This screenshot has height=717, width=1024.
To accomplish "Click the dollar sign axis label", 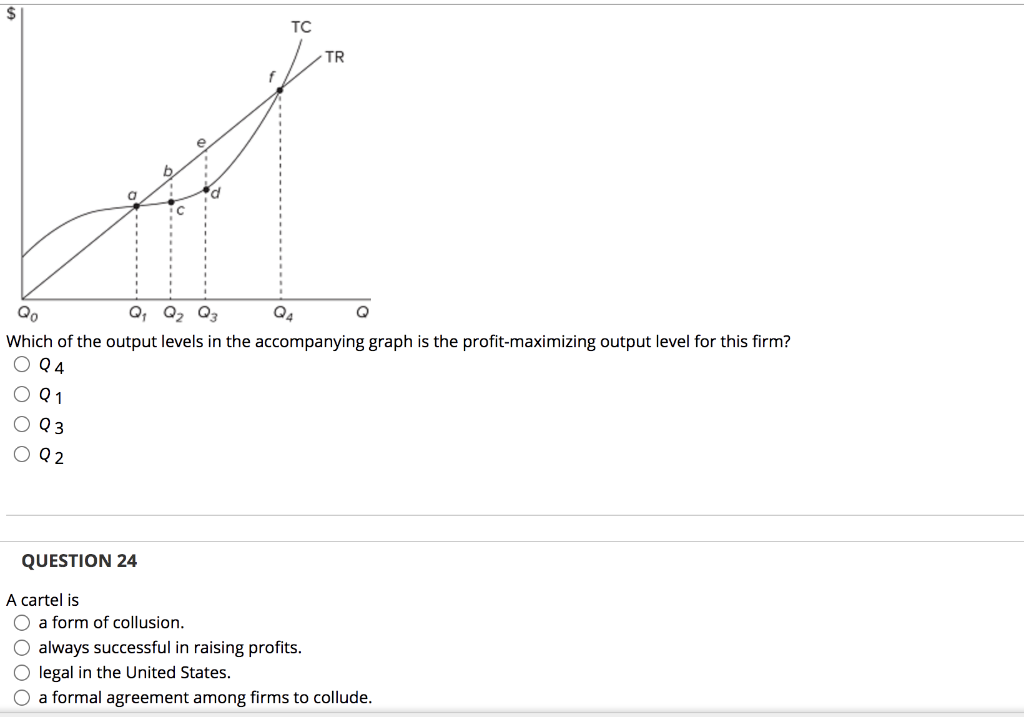I will [9, 14].
